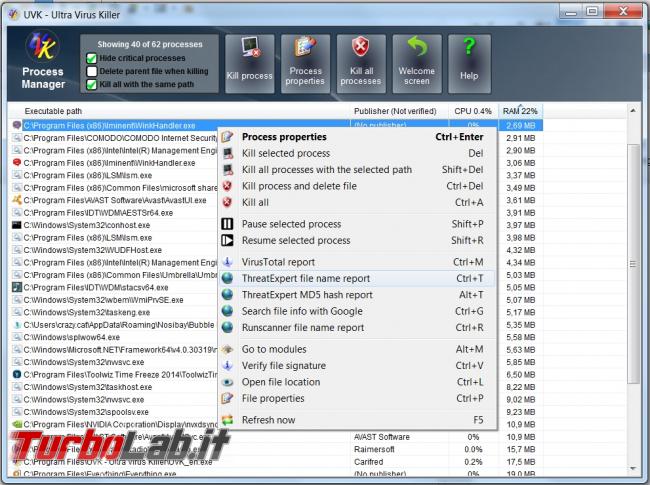Select Kill process and delete file
This screenshot has width=650, height=485.
[357, 186]
